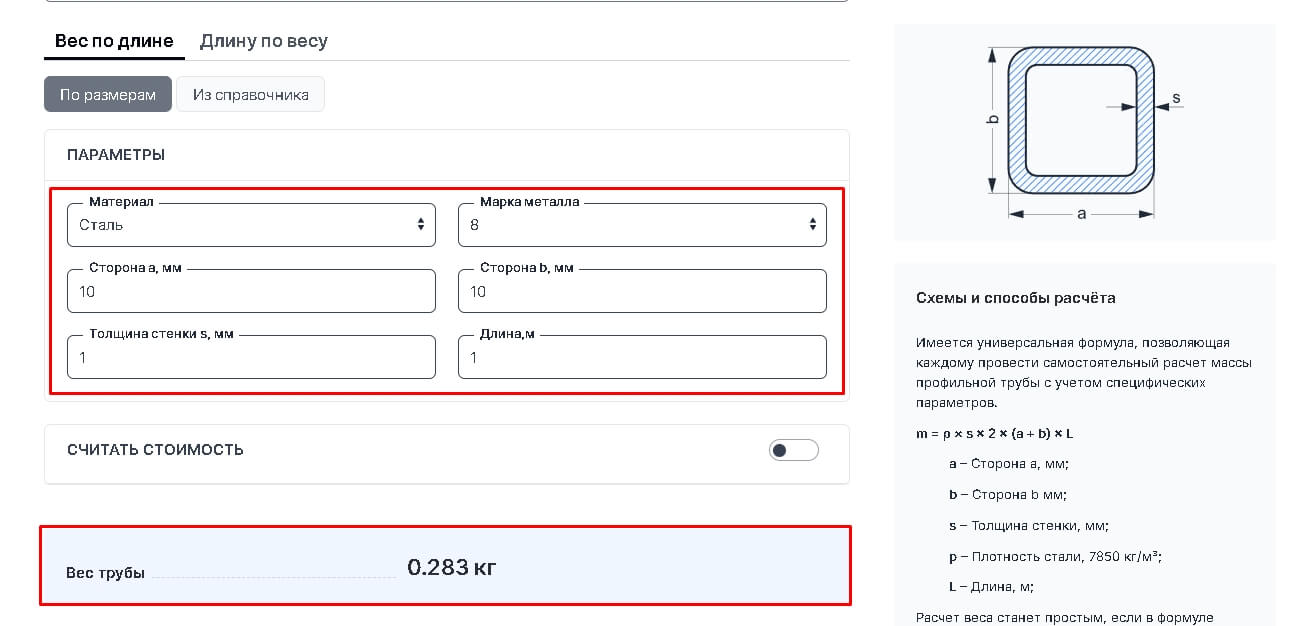Open the "Длину по весу" tab
This screenshot has width=1290, height=626.
tap(263, 41)
